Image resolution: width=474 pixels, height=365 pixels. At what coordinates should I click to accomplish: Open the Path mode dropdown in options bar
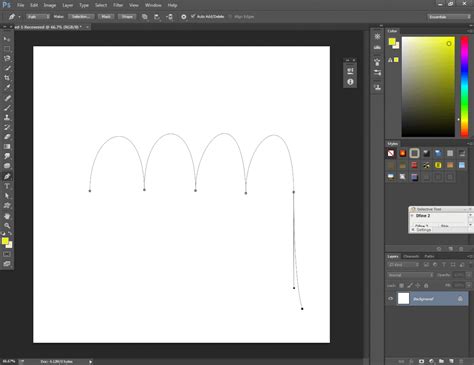coord(38,16)
